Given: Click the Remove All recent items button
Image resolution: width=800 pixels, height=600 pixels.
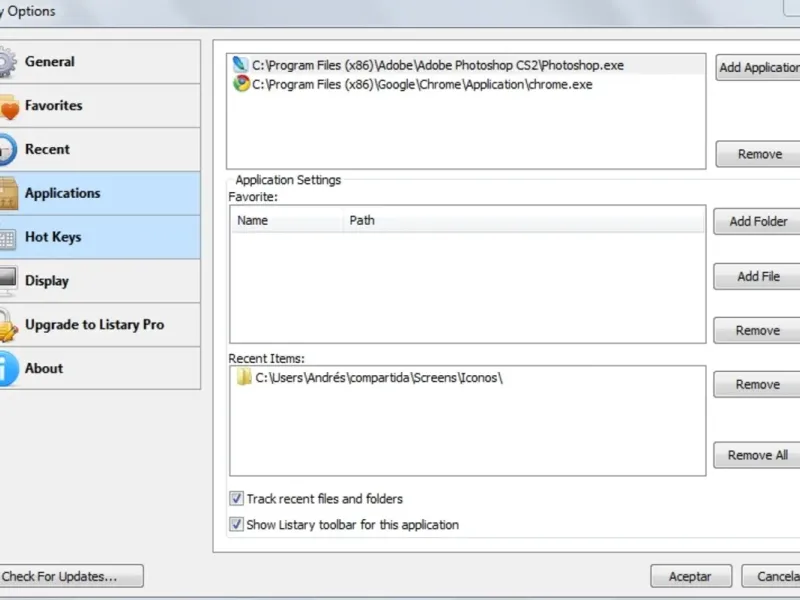Looking at the screenshot, I should (757, 455).
